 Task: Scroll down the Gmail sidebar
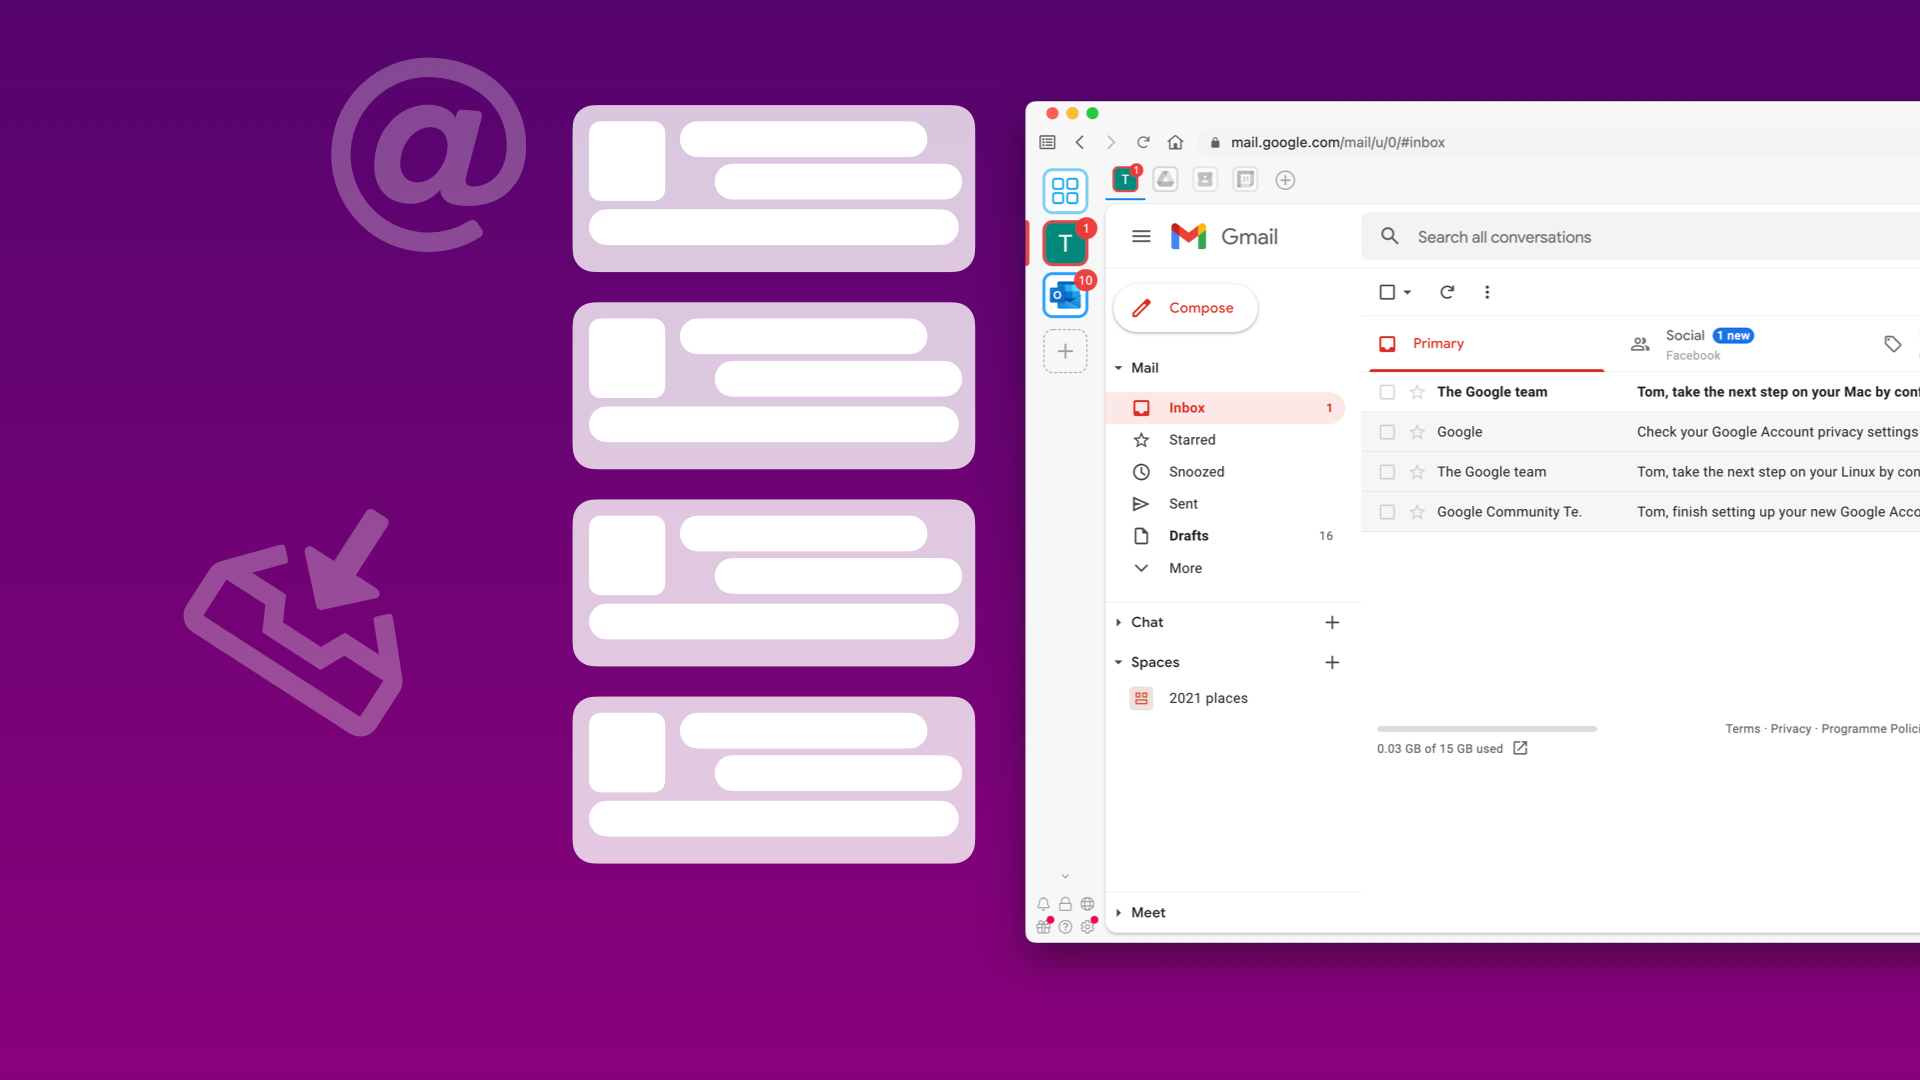[1065, 877]
